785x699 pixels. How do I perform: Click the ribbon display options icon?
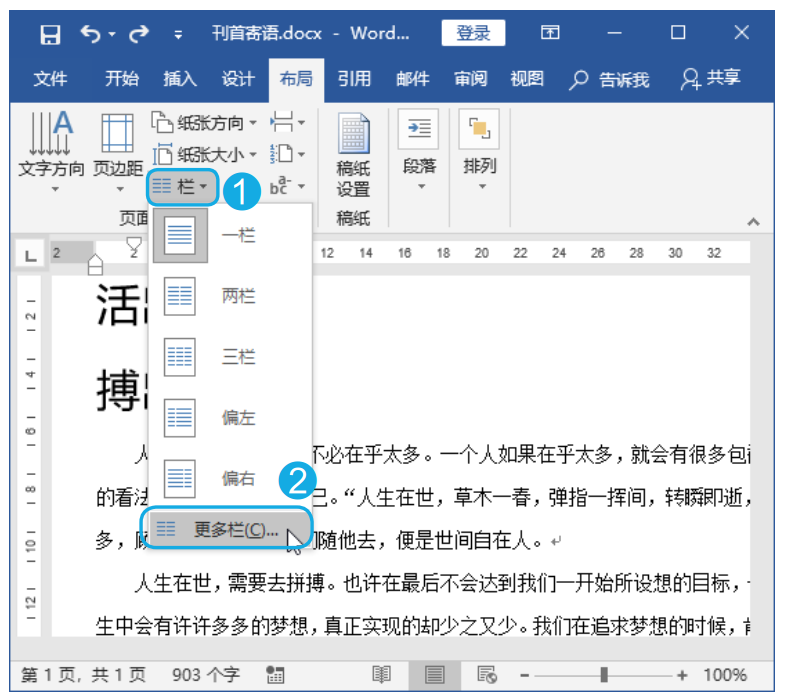550,33
